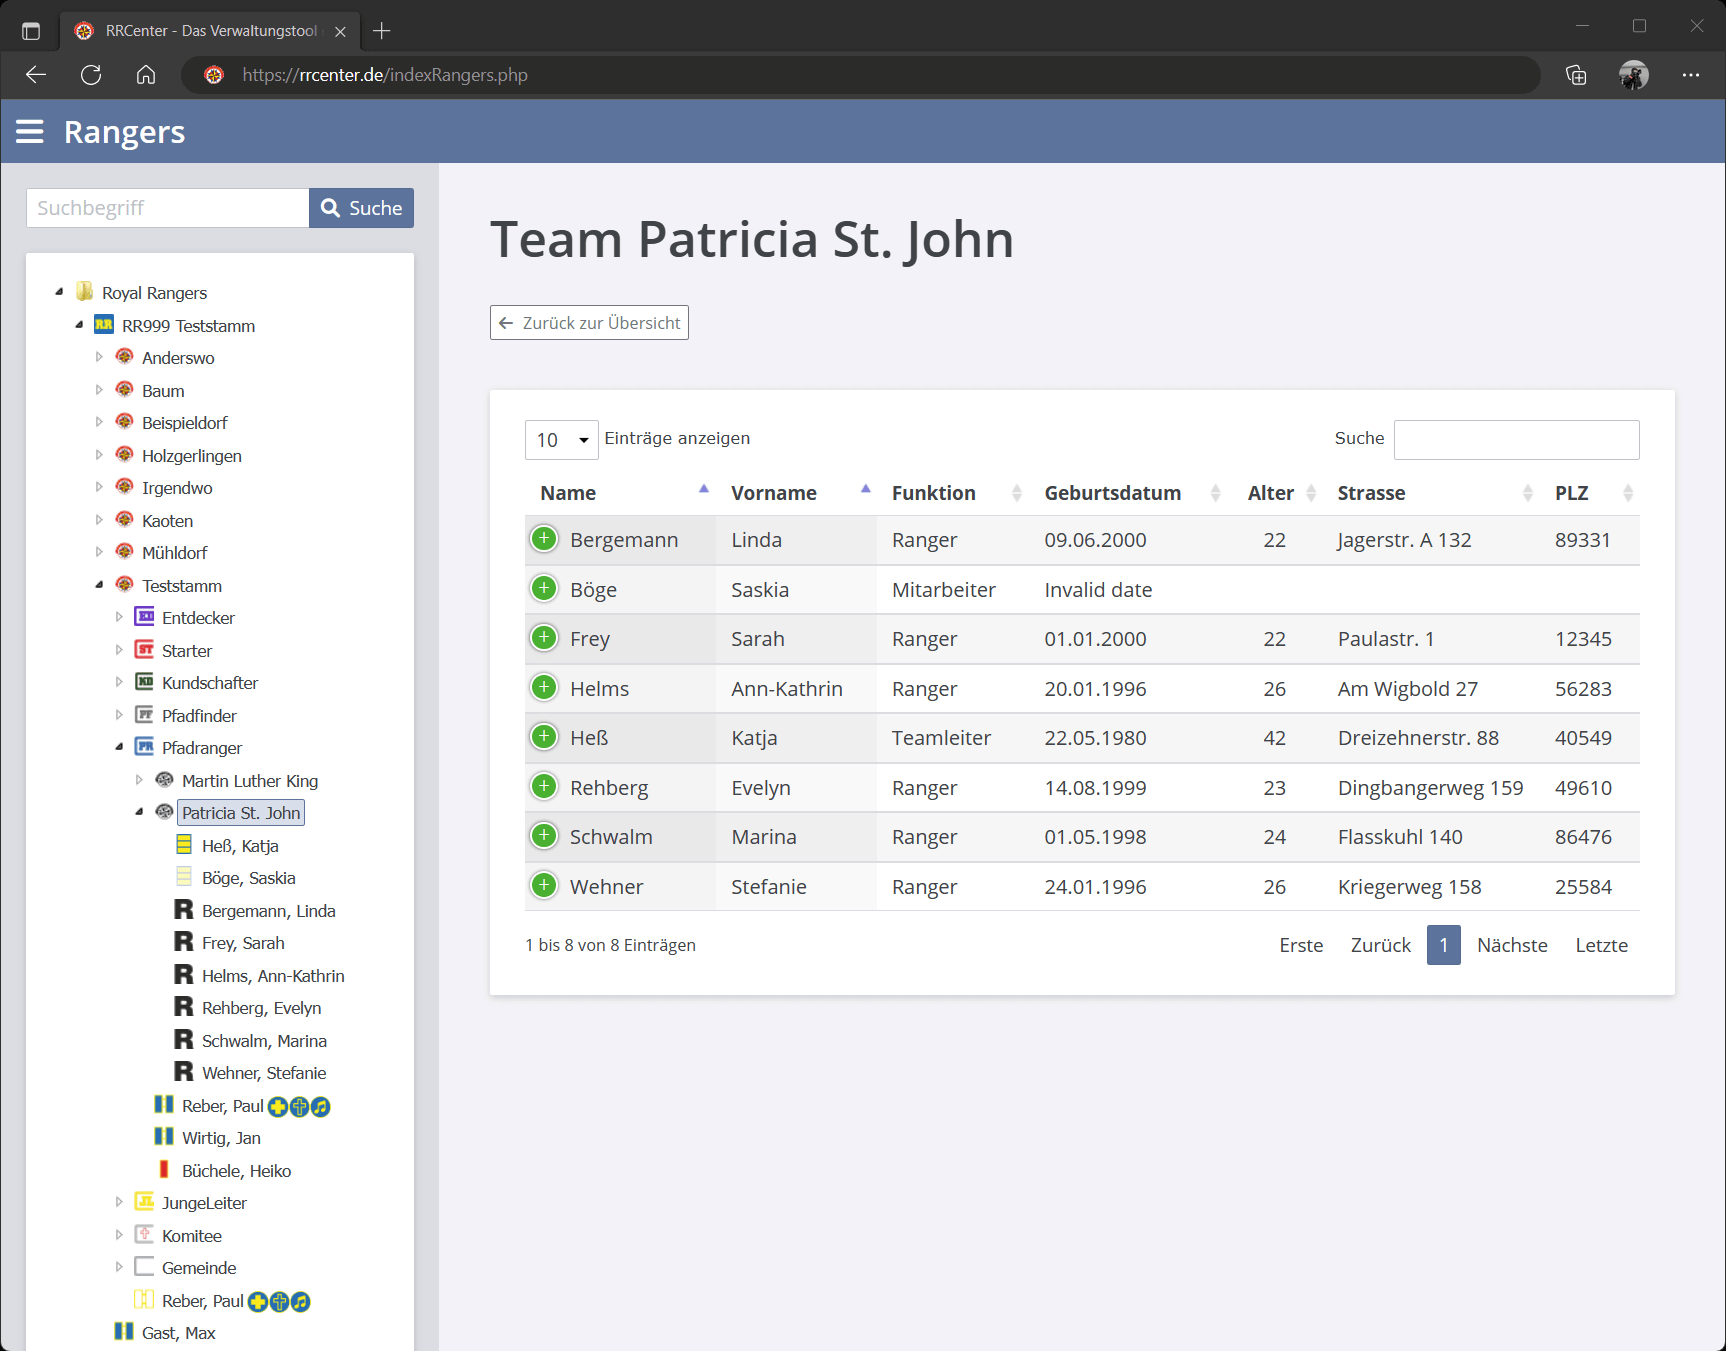1726x1351 pixels.
Task: Click green plus icon for Bergemann row
Action: coord(544,540)
